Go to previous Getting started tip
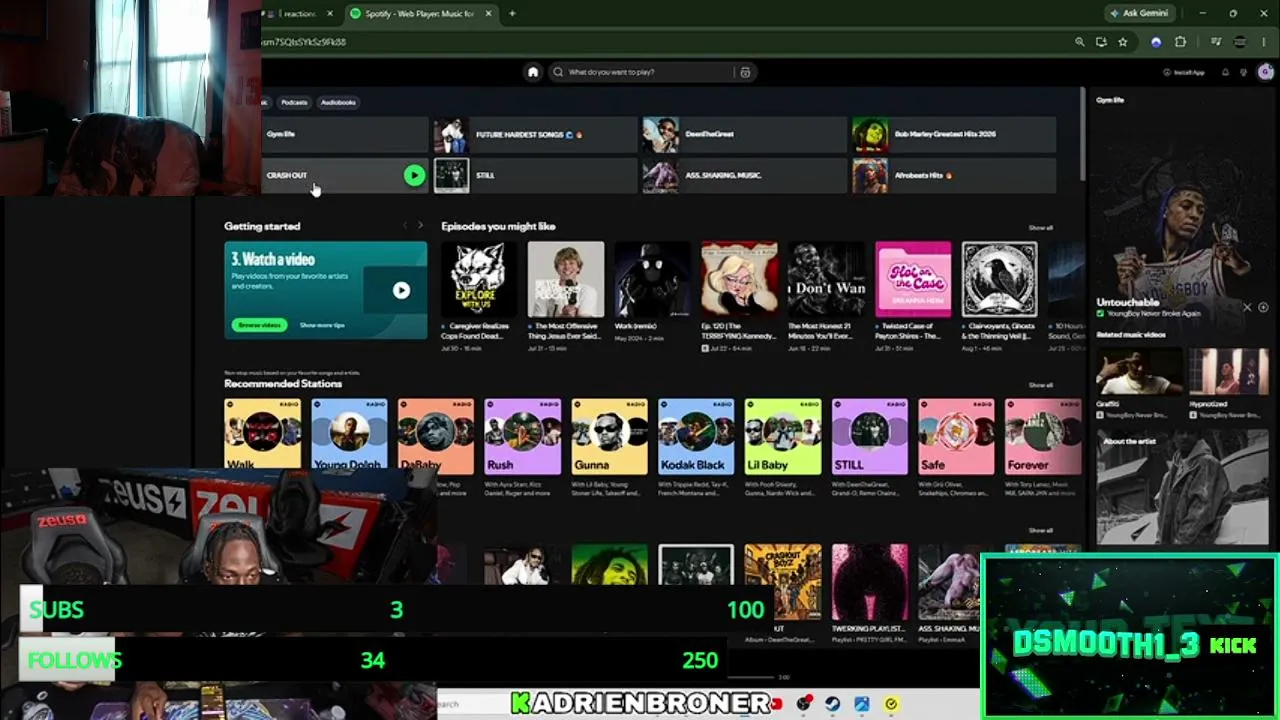 coord(404,226)
